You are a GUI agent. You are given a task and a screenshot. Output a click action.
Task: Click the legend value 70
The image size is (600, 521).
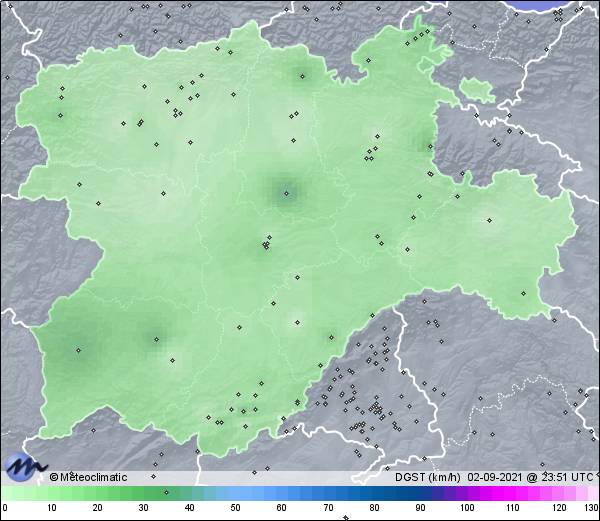coord(328,508)
